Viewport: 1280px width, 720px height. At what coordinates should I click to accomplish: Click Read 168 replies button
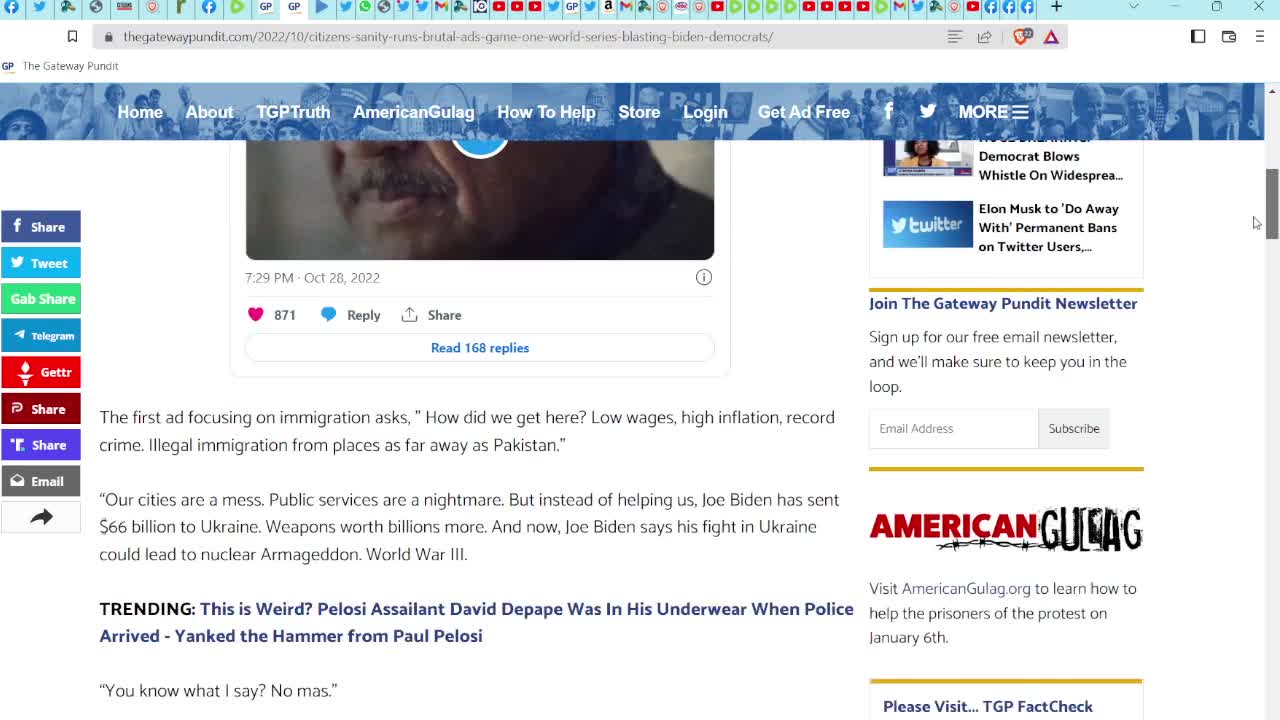tap(480, 348)
